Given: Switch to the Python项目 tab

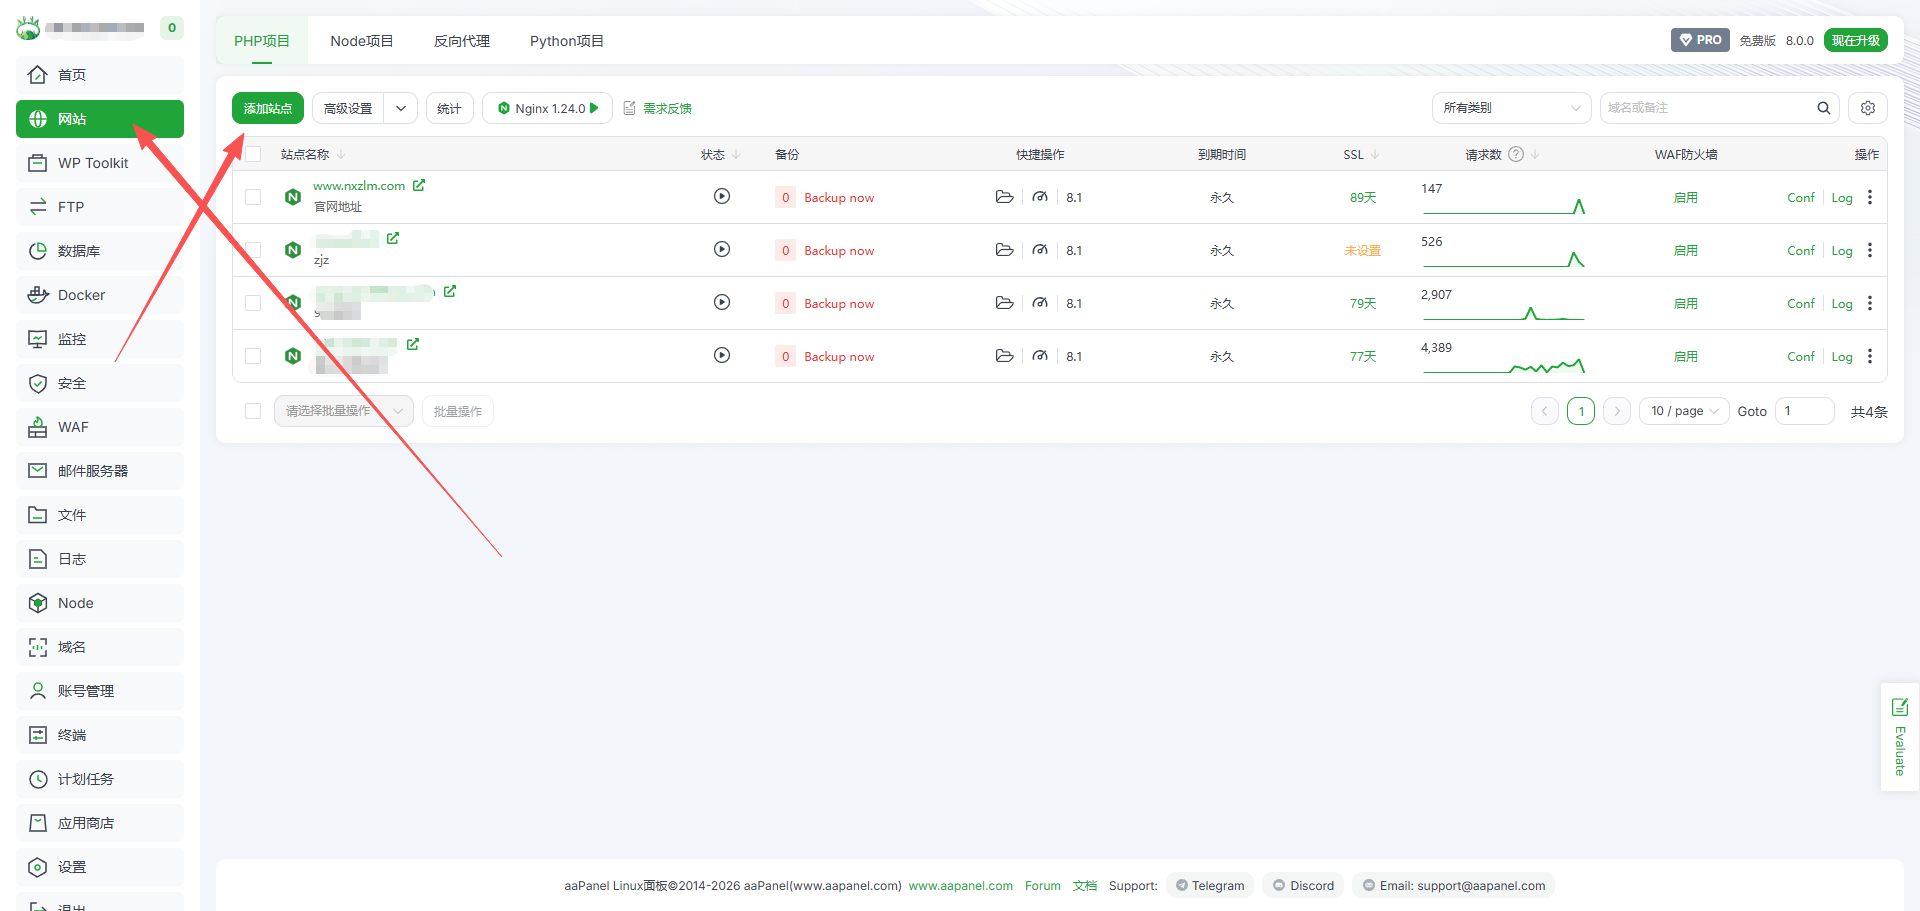Looking at the screenshot, I should coord(566,41).
